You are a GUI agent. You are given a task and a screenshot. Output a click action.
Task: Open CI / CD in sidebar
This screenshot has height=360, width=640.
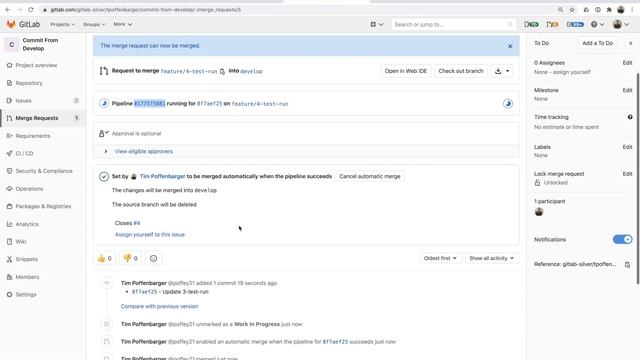tap(24, 153)
